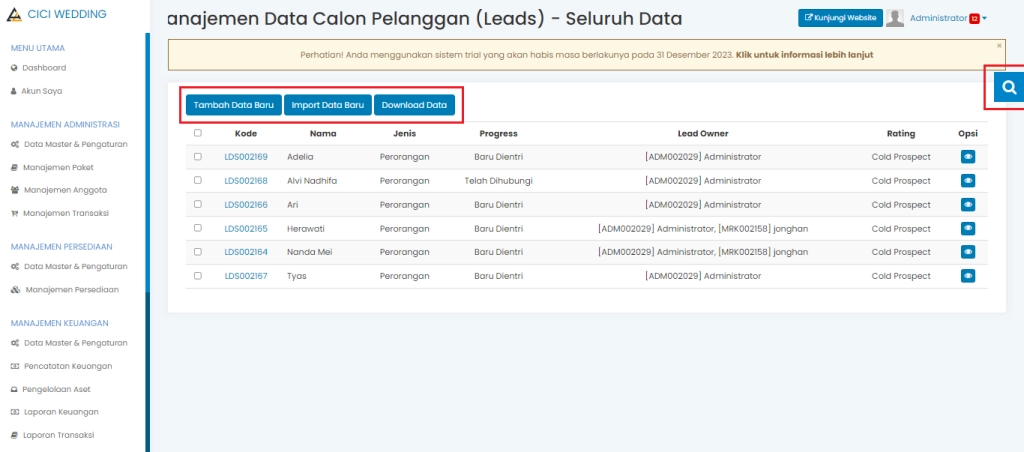The width and height of the screenshot is (1024, 452).
Task: View details eye icon for Nanda Mei
Action: [x=968, y=252]
